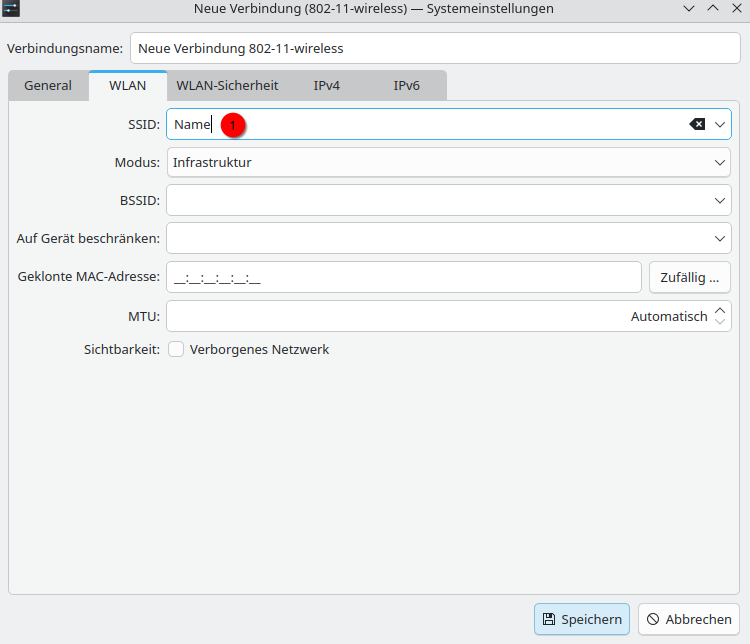This screenshot has height=644, width=750.
Task: Expand the BSSID dropdown
Action: [721, 200]
